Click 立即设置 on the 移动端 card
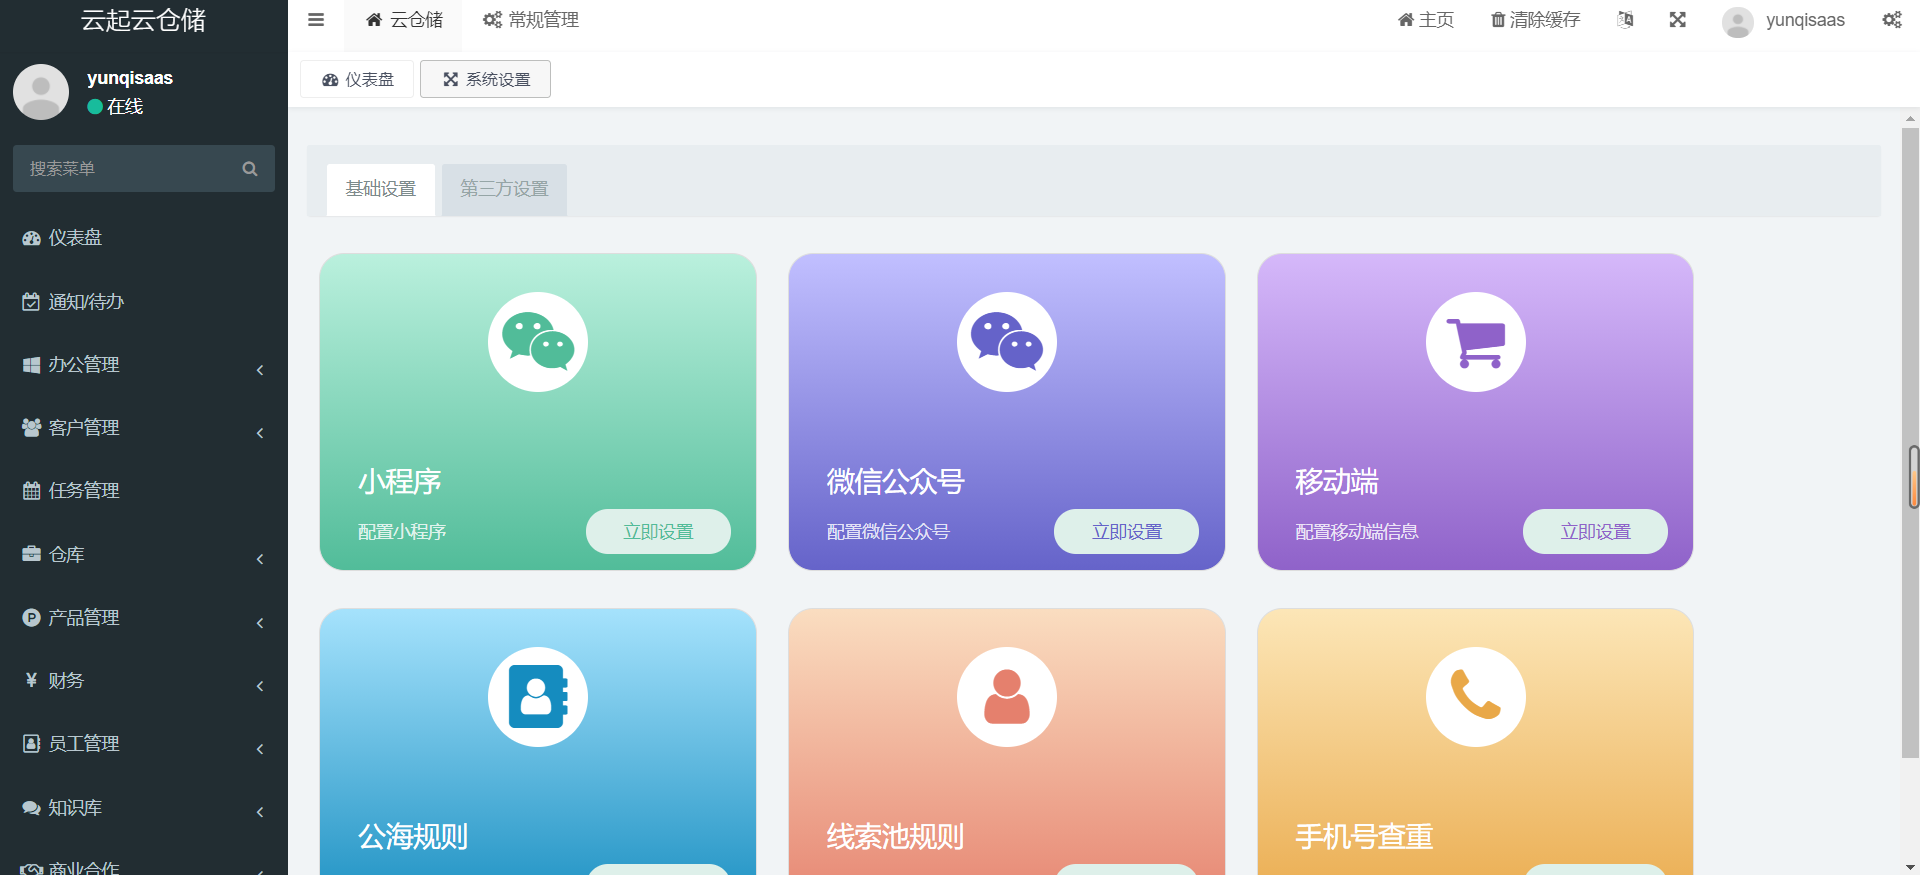Image resolution: width=1920 pixels, height=875 pixels. click(1595, 532)
